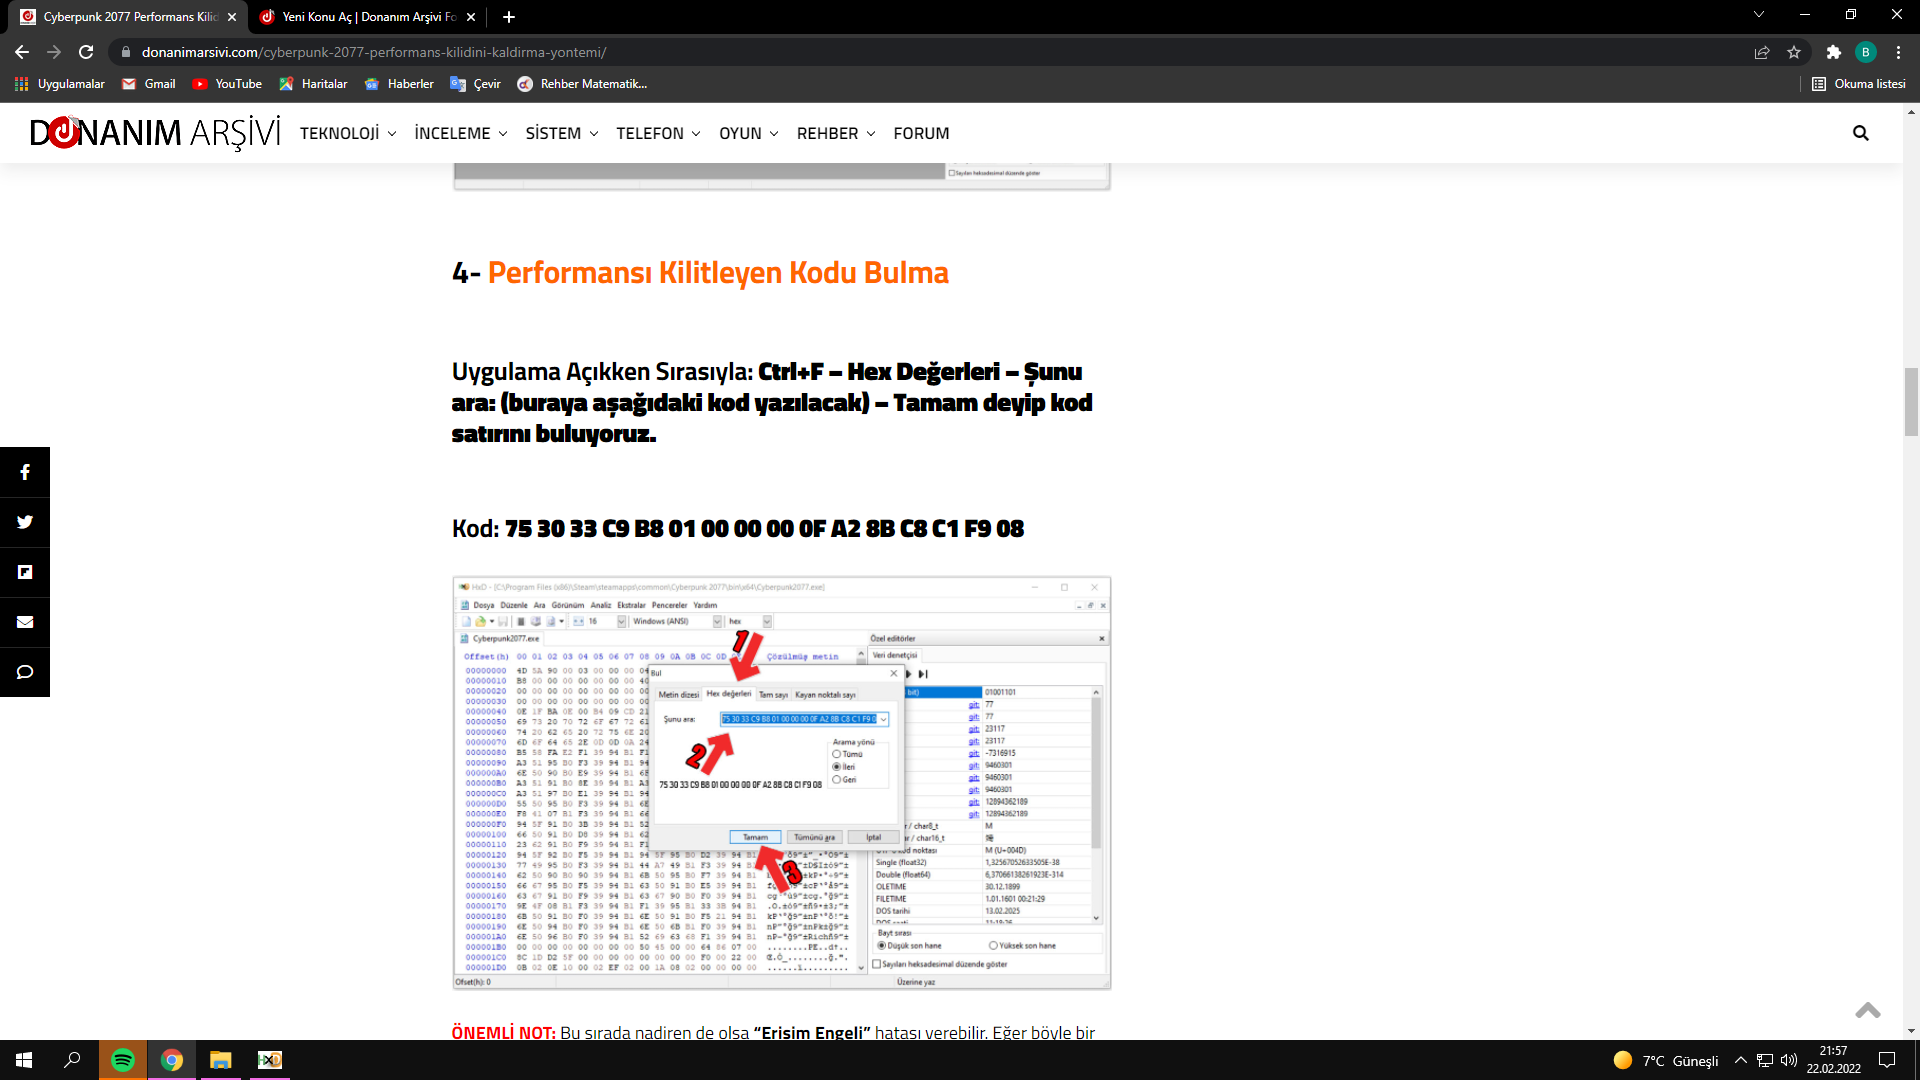Click the Flipboard share icon
Screen dimensions: 1920x1080
pyautogui.click(x=25, y=572)
